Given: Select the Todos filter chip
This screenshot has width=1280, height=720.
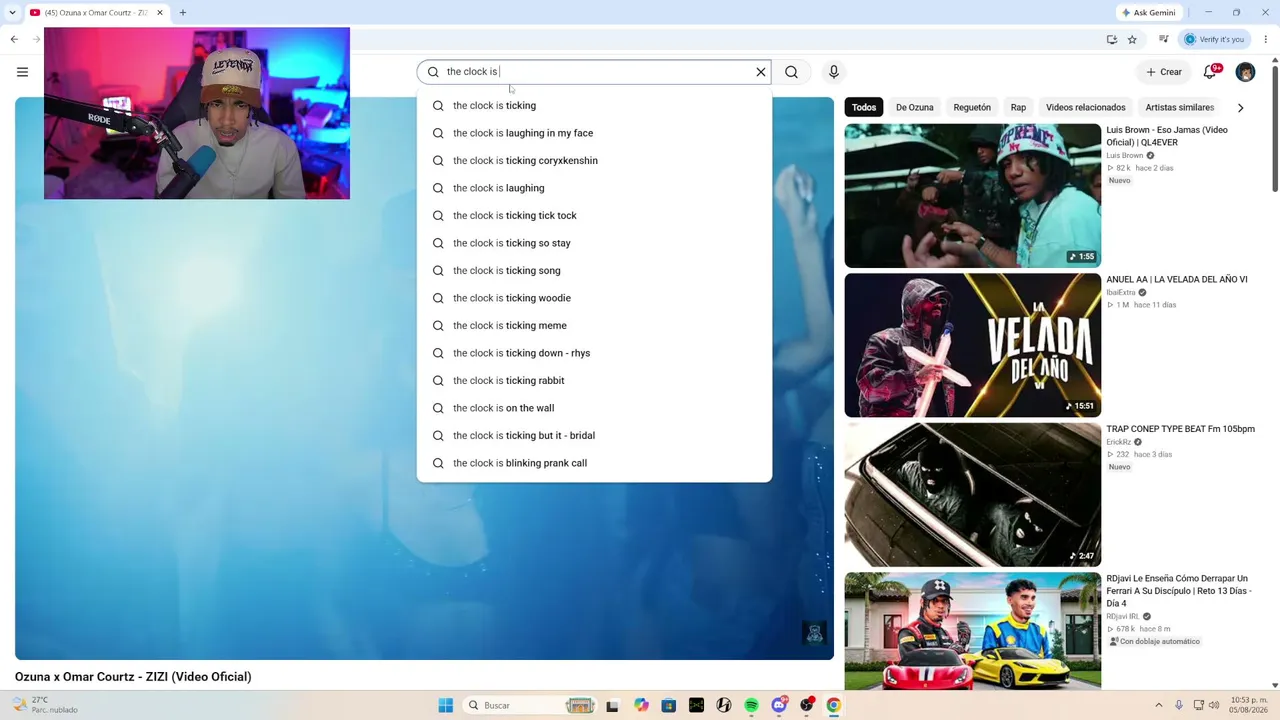Looking at the screenshot, I should coord(864,107).
